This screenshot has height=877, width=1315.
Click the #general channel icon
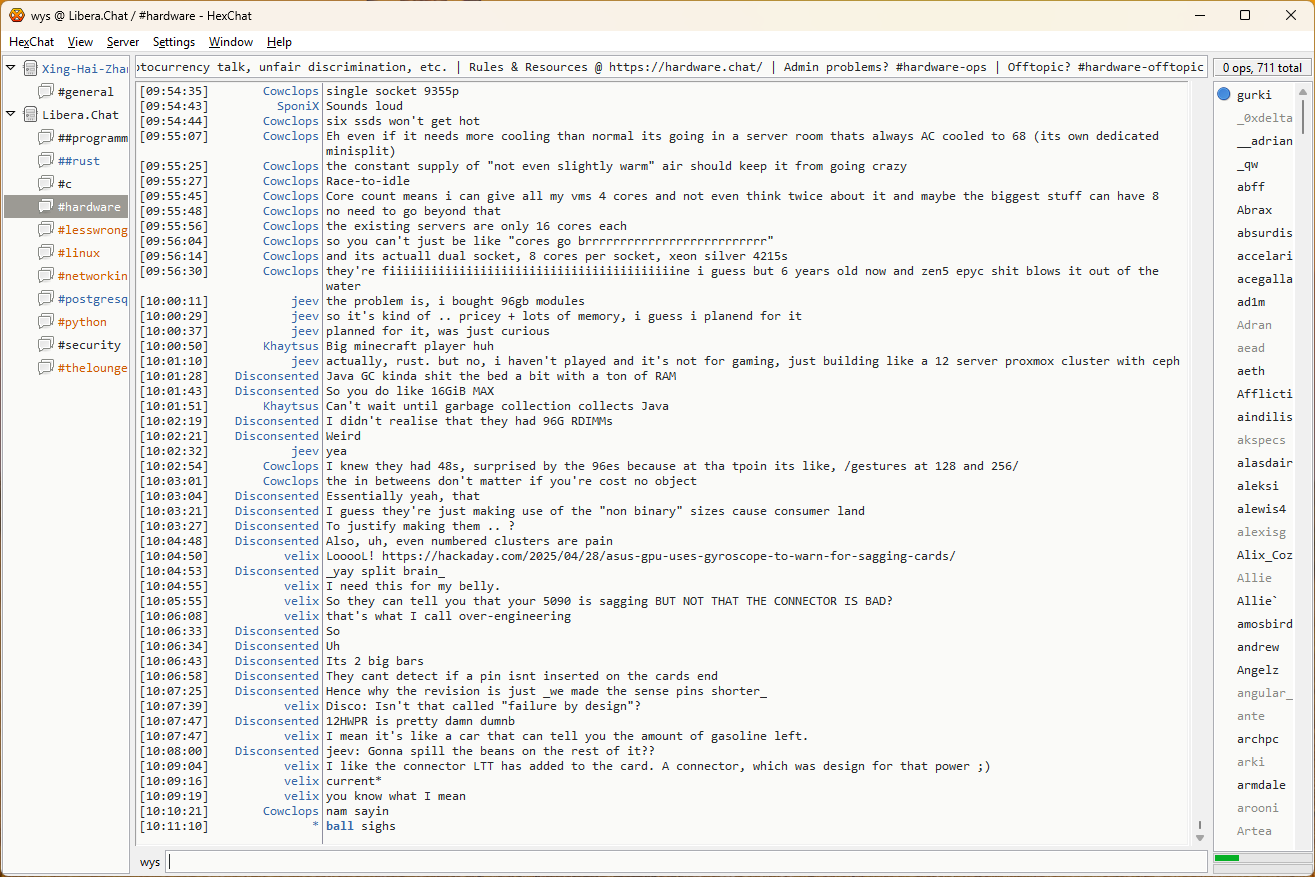(46, 92)
